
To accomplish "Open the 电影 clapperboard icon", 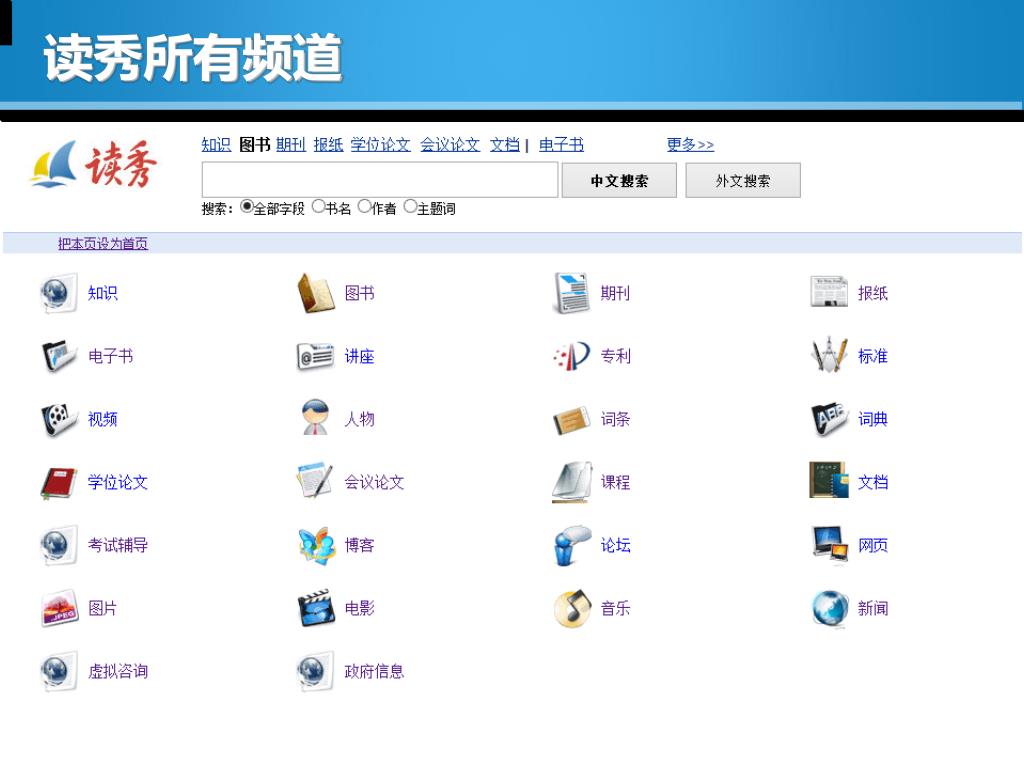I will pyautogui.click(x=317, y=608).
